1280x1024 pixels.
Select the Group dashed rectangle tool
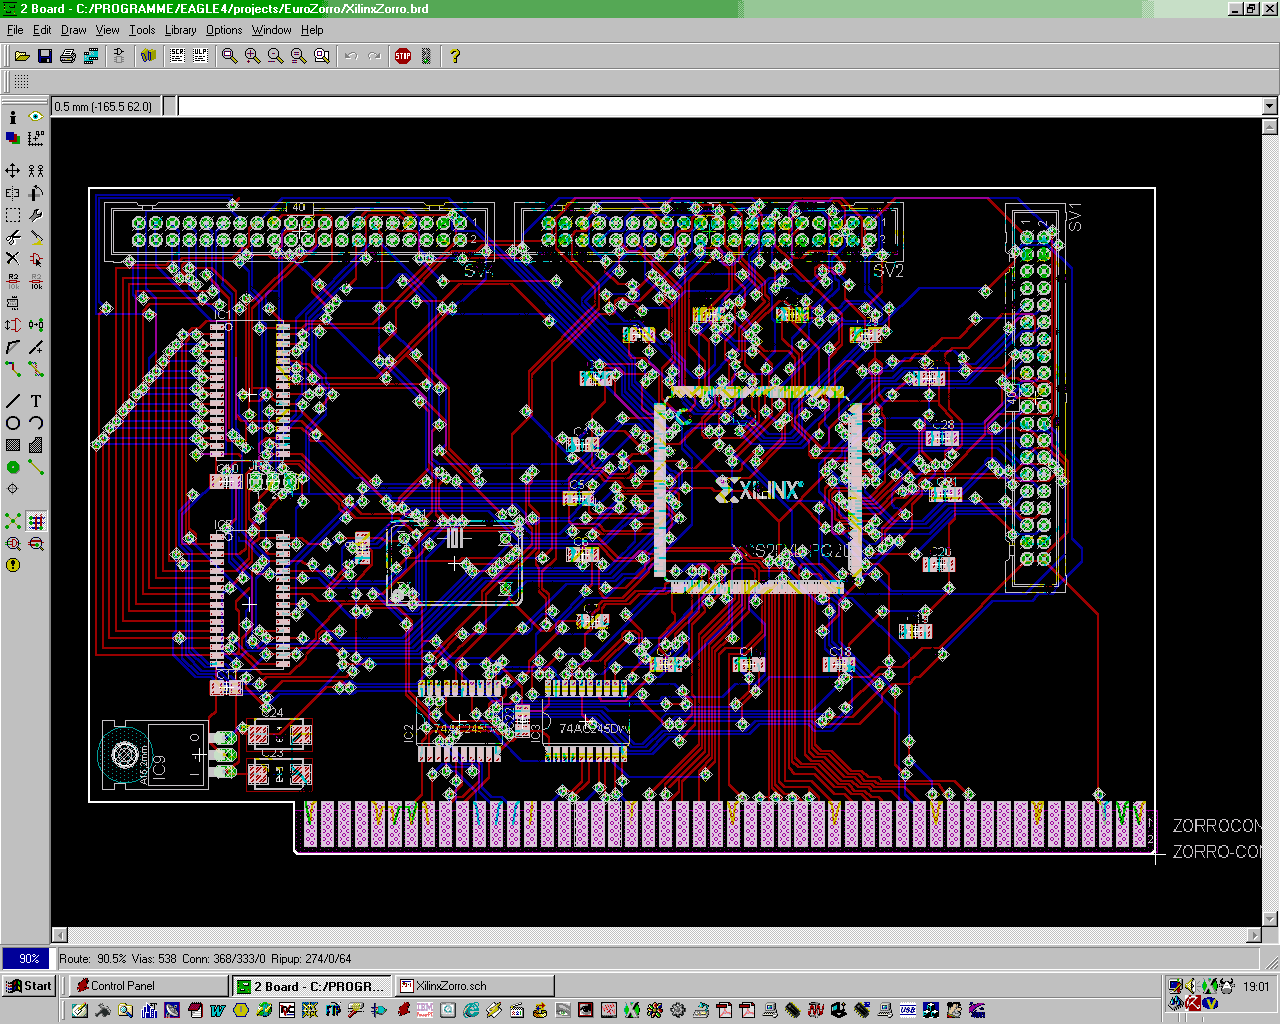click(x=13, y=215)
